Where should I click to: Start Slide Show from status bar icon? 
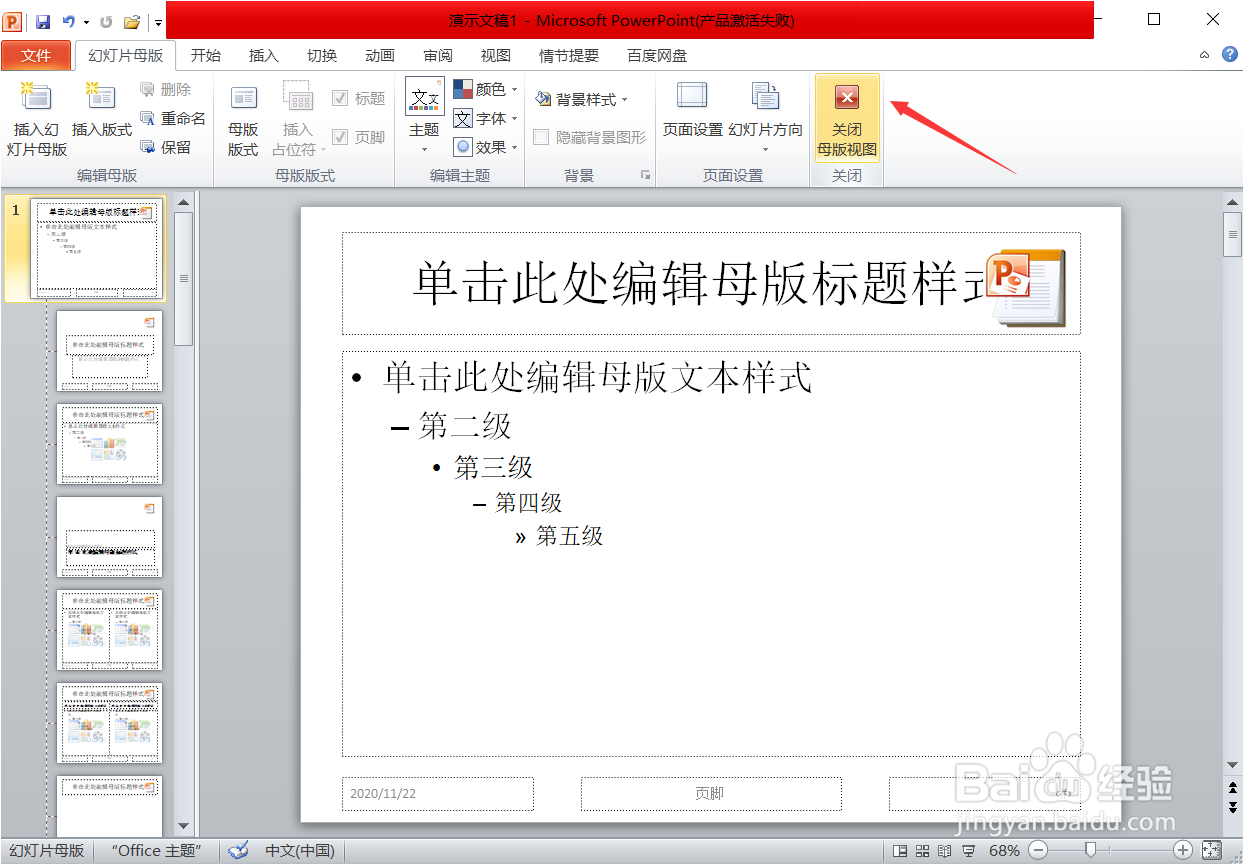968,851
